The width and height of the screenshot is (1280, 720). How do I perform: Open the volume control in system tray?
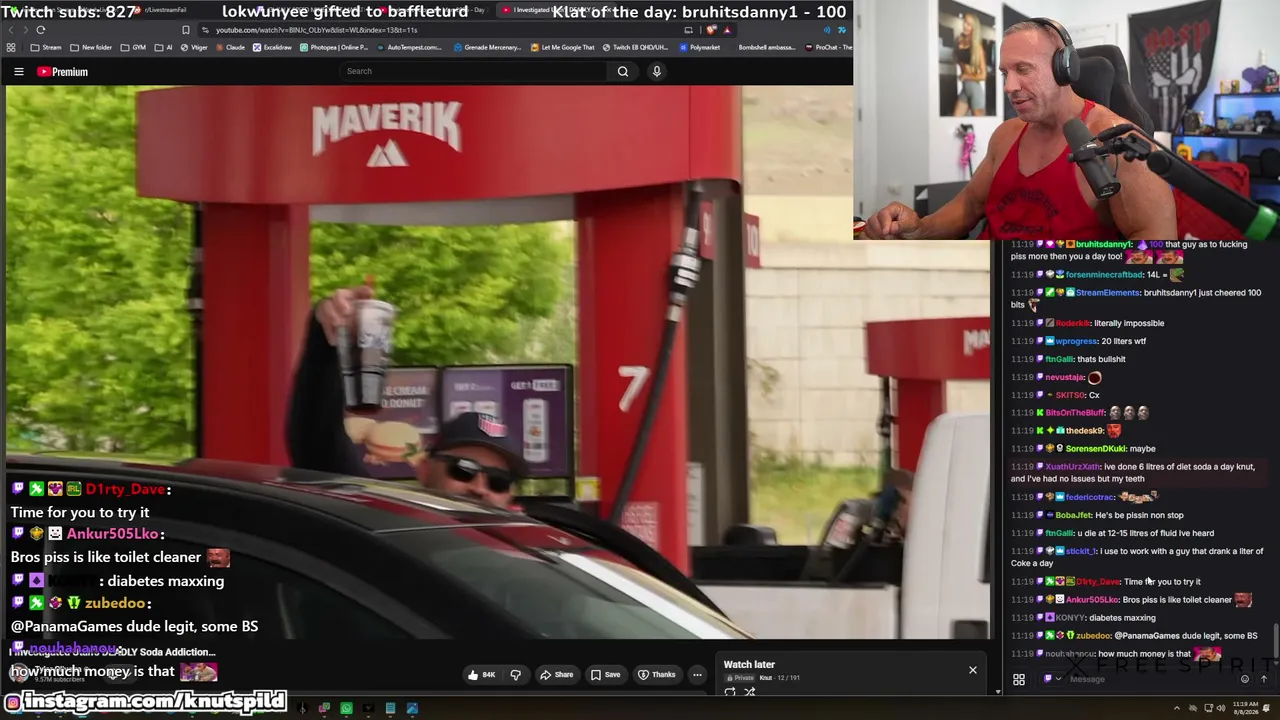click(x=1220, y=708)
